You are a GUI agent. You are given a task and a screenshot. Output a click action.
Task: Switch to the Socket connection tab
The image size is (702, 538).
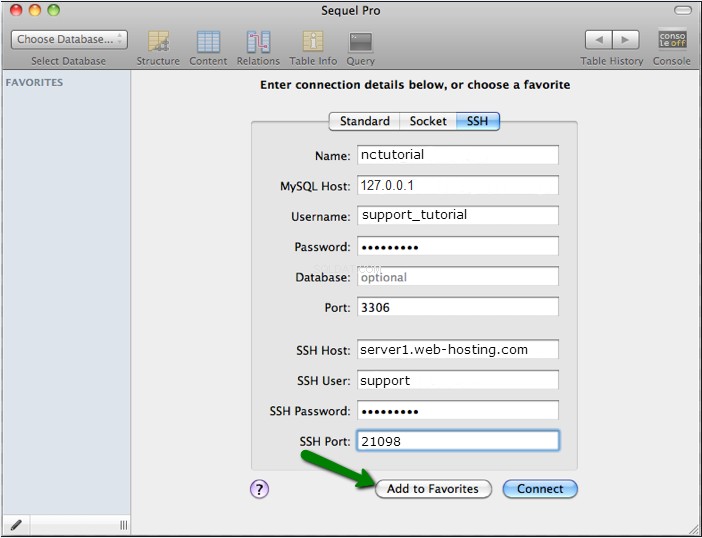[x=428, y=121]
